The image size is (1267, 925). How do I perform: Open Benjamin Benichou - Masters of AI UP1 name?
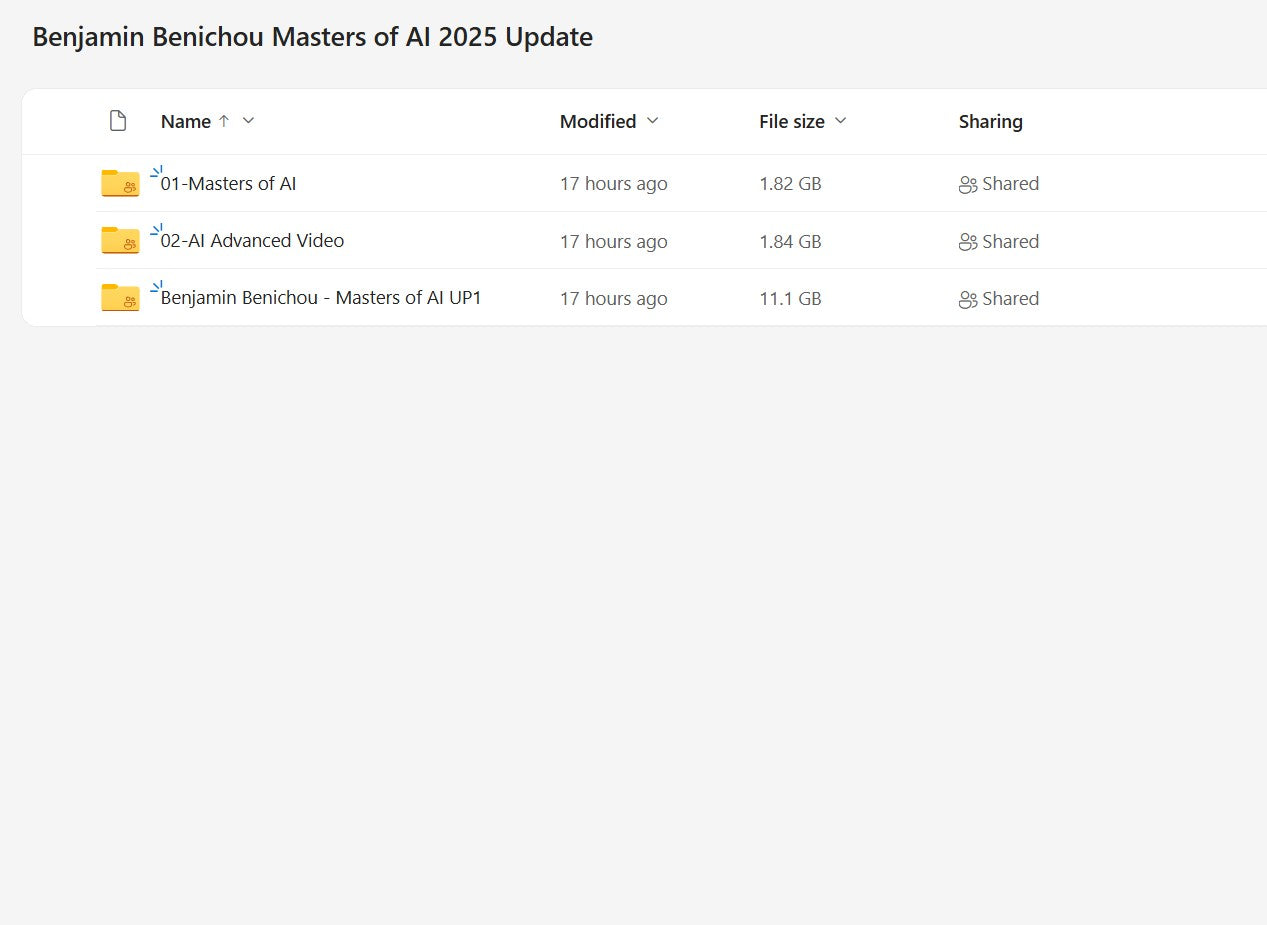click(x=321, y=298)
